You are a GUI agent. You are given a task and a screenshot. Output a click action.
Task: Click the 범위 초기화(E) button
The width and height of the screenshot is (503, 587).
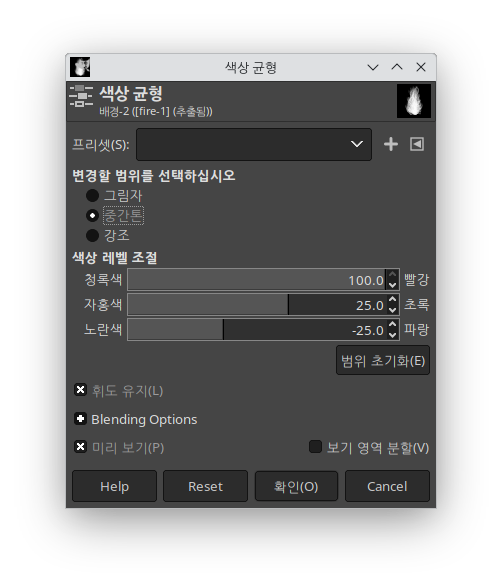point(383,361)
